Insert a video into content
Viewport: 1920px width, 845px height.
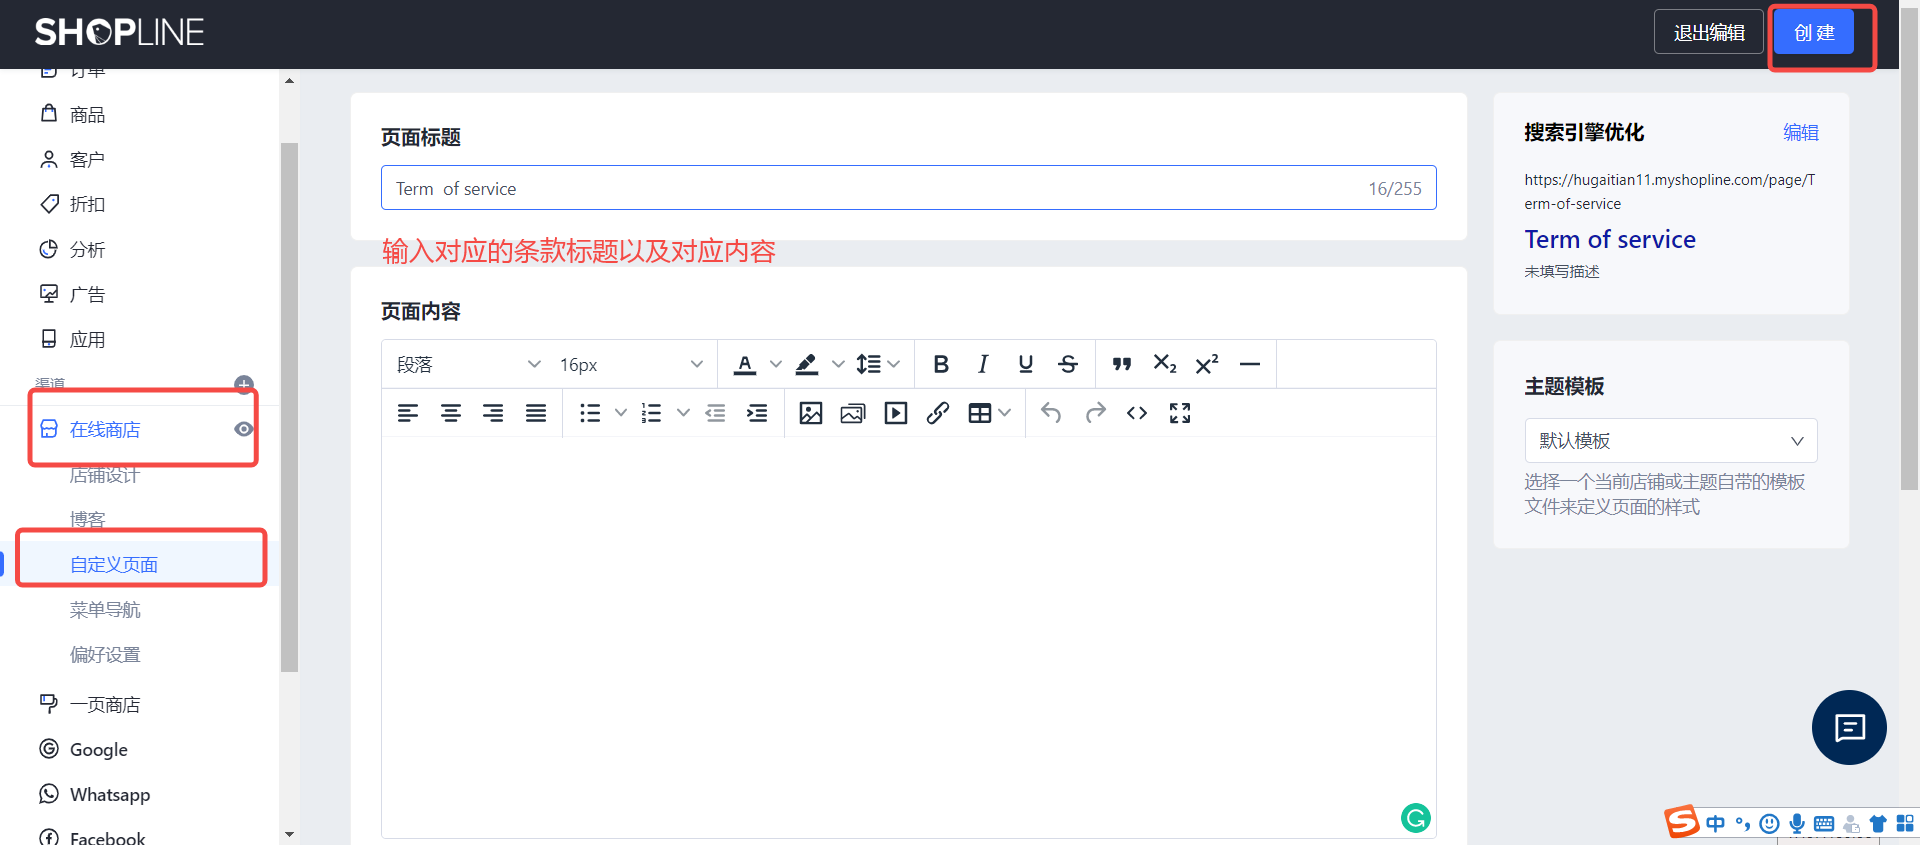pos(896,413)
